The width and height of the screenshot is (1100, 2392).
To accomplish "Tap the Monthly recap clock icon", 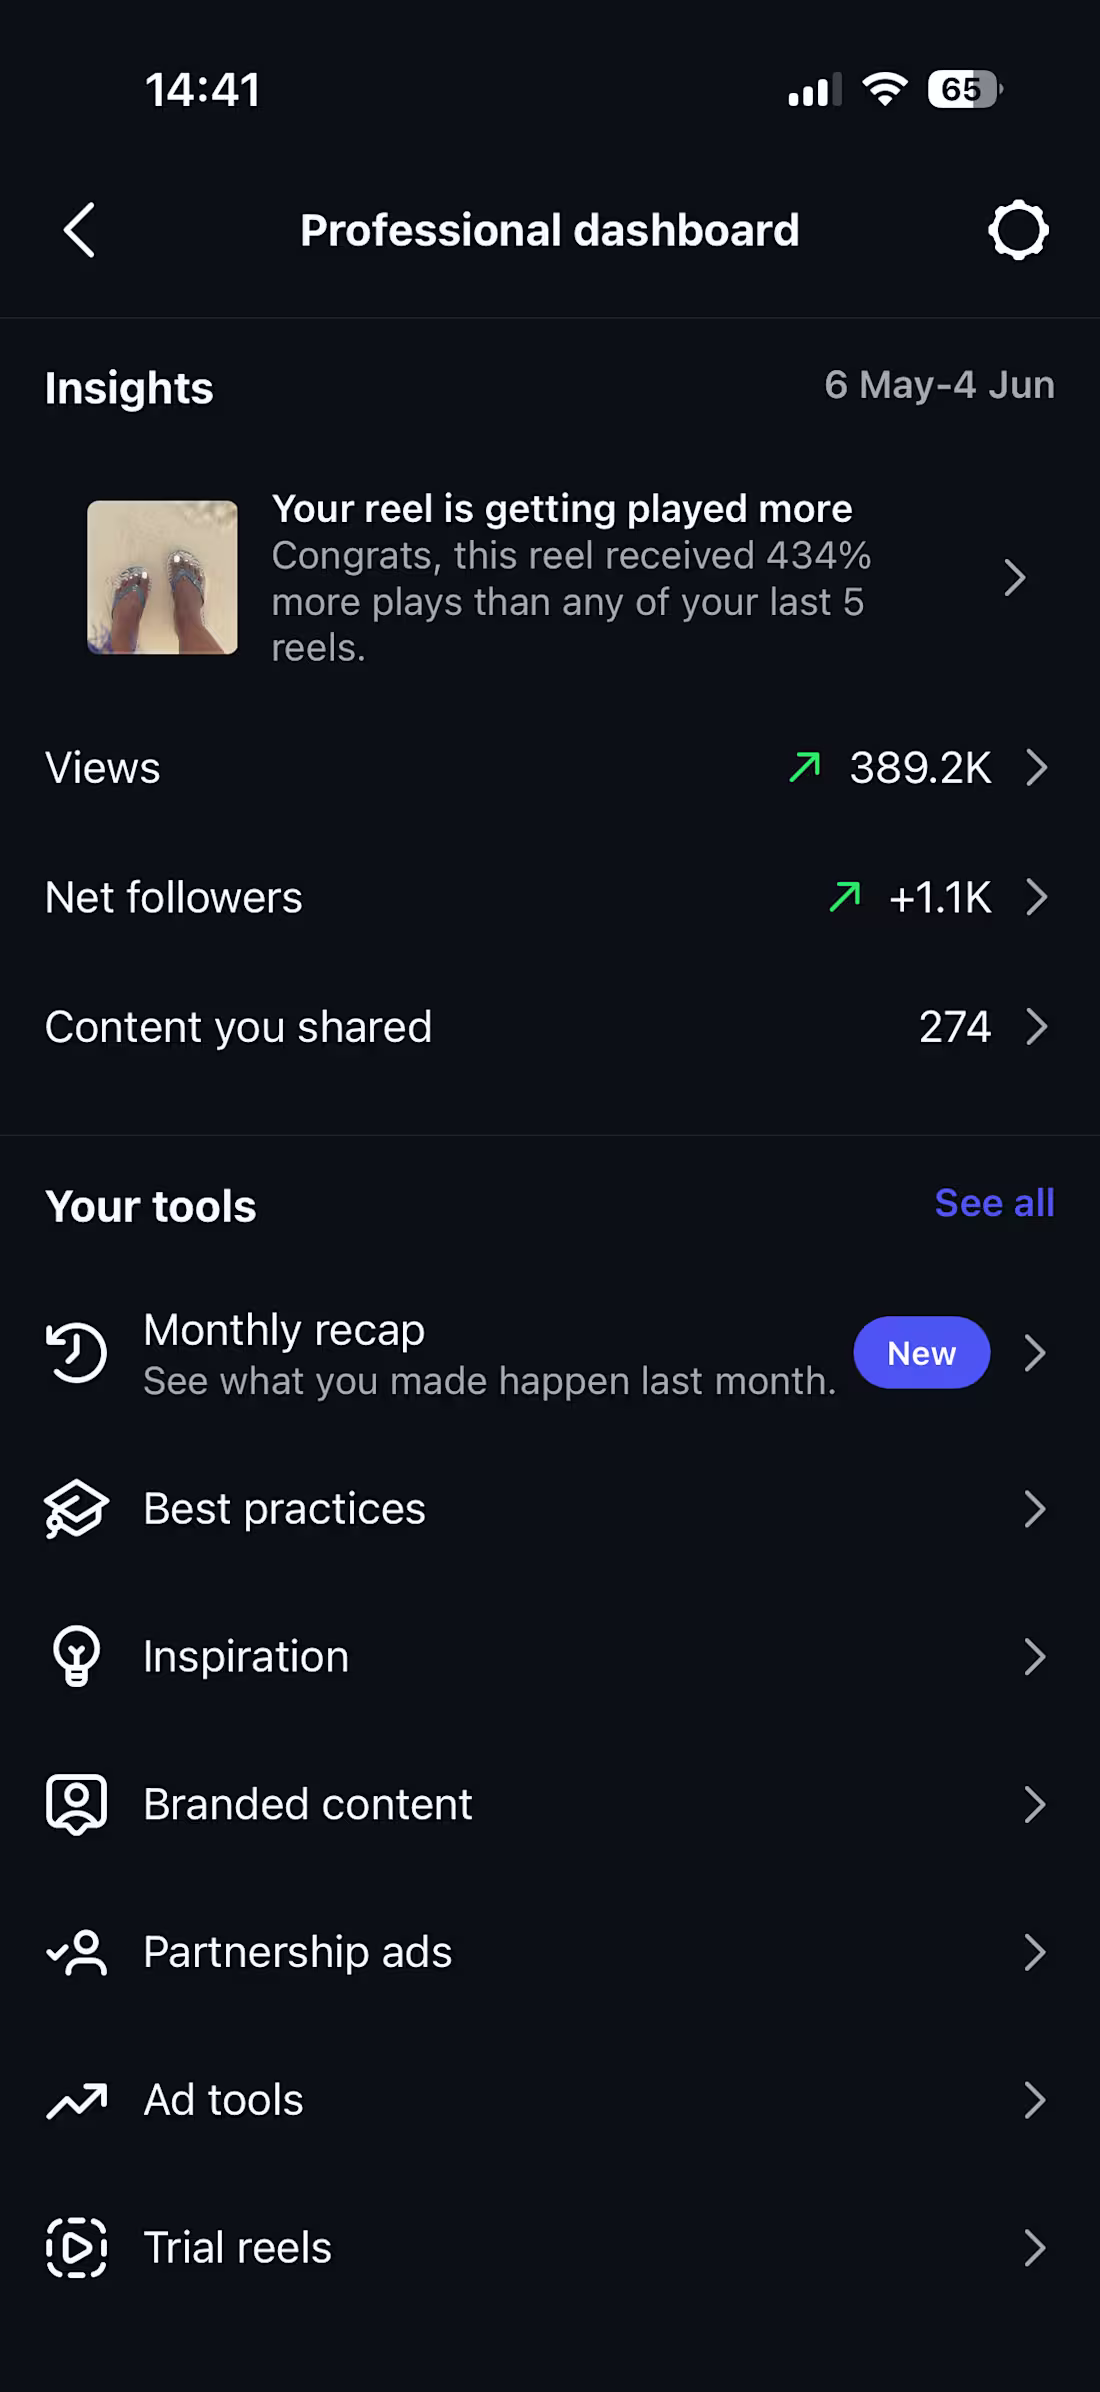I will (x=76, y=1353).
